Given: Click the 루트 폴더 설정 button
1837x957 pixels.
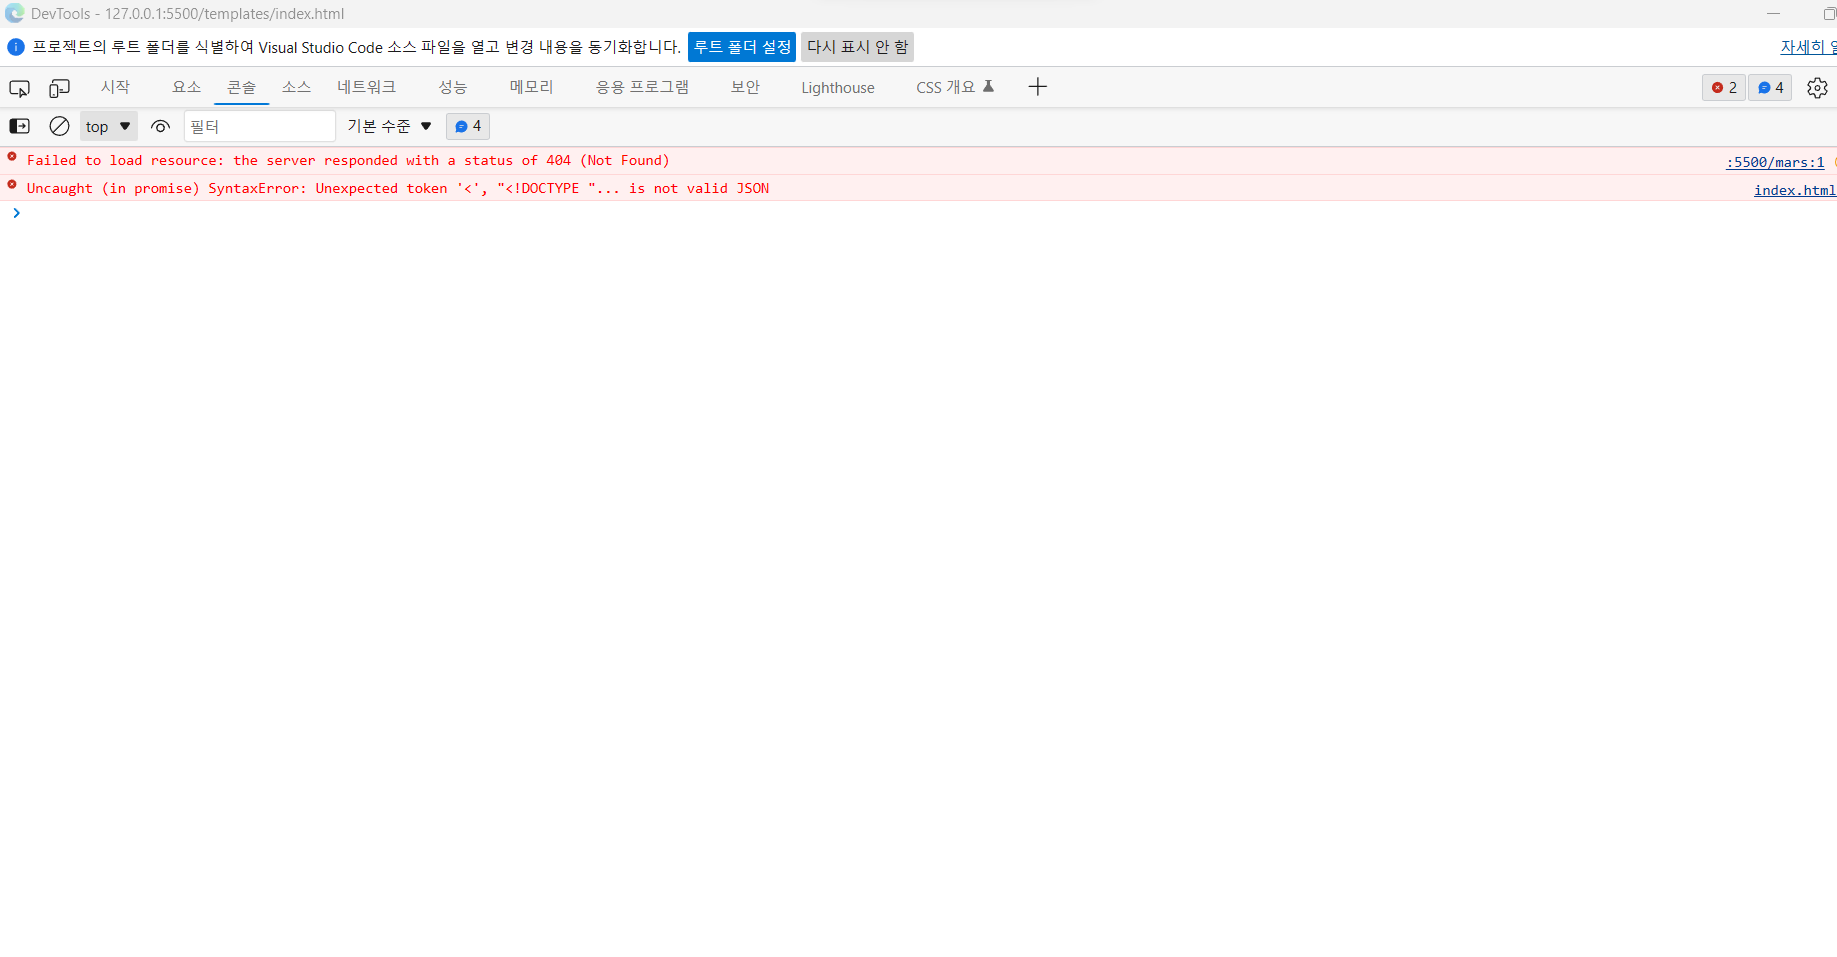Looking at the screenshot, I should pyautogui.click(x=742, y=47).
